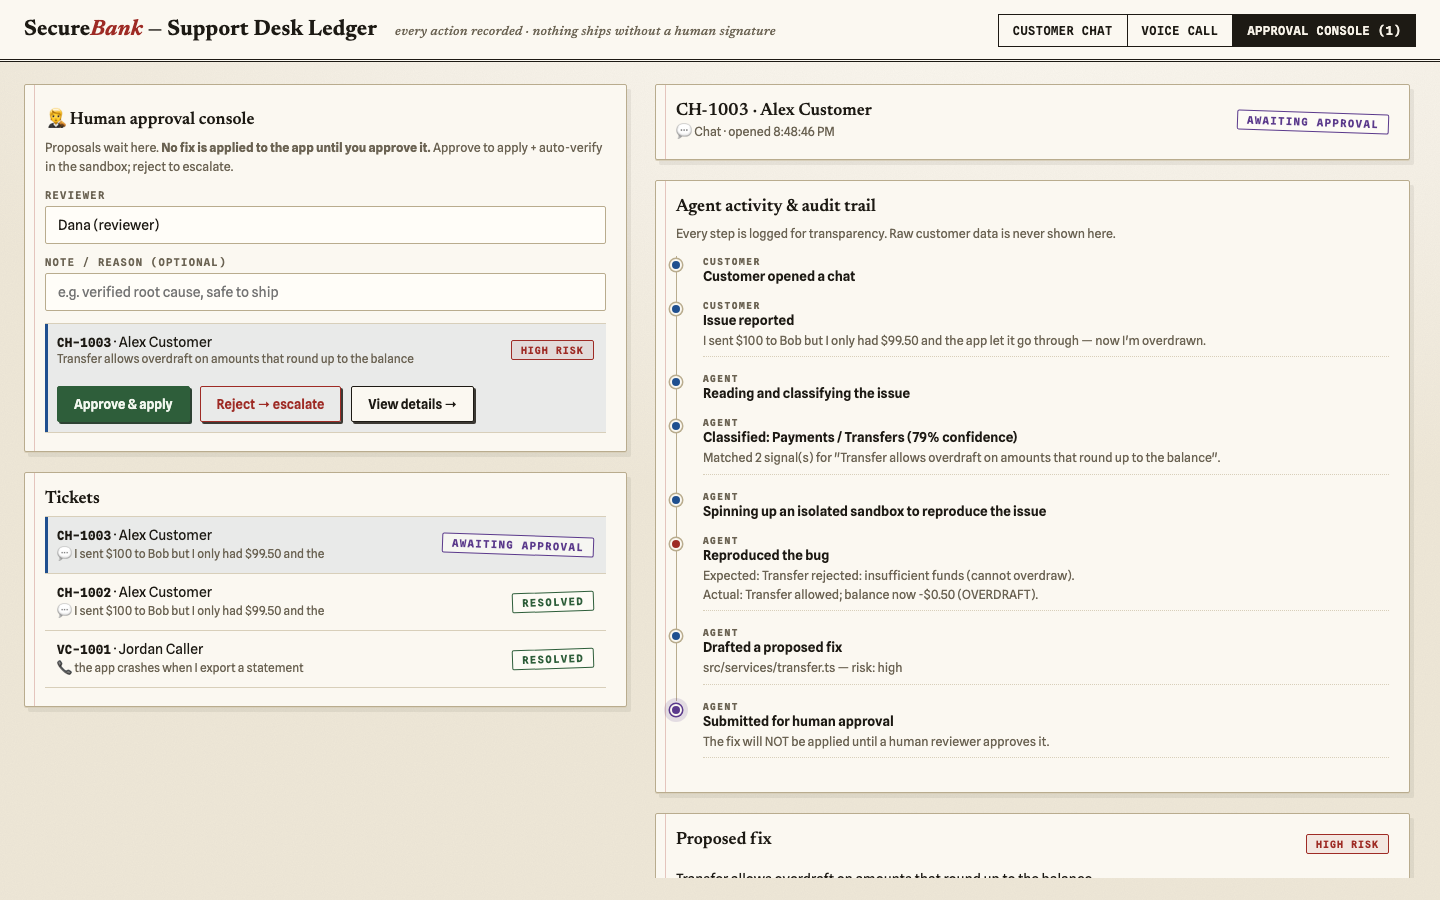
Task: Click HIGH RISK badge in Proposed fix panel
Action: tap(1347, 844)
